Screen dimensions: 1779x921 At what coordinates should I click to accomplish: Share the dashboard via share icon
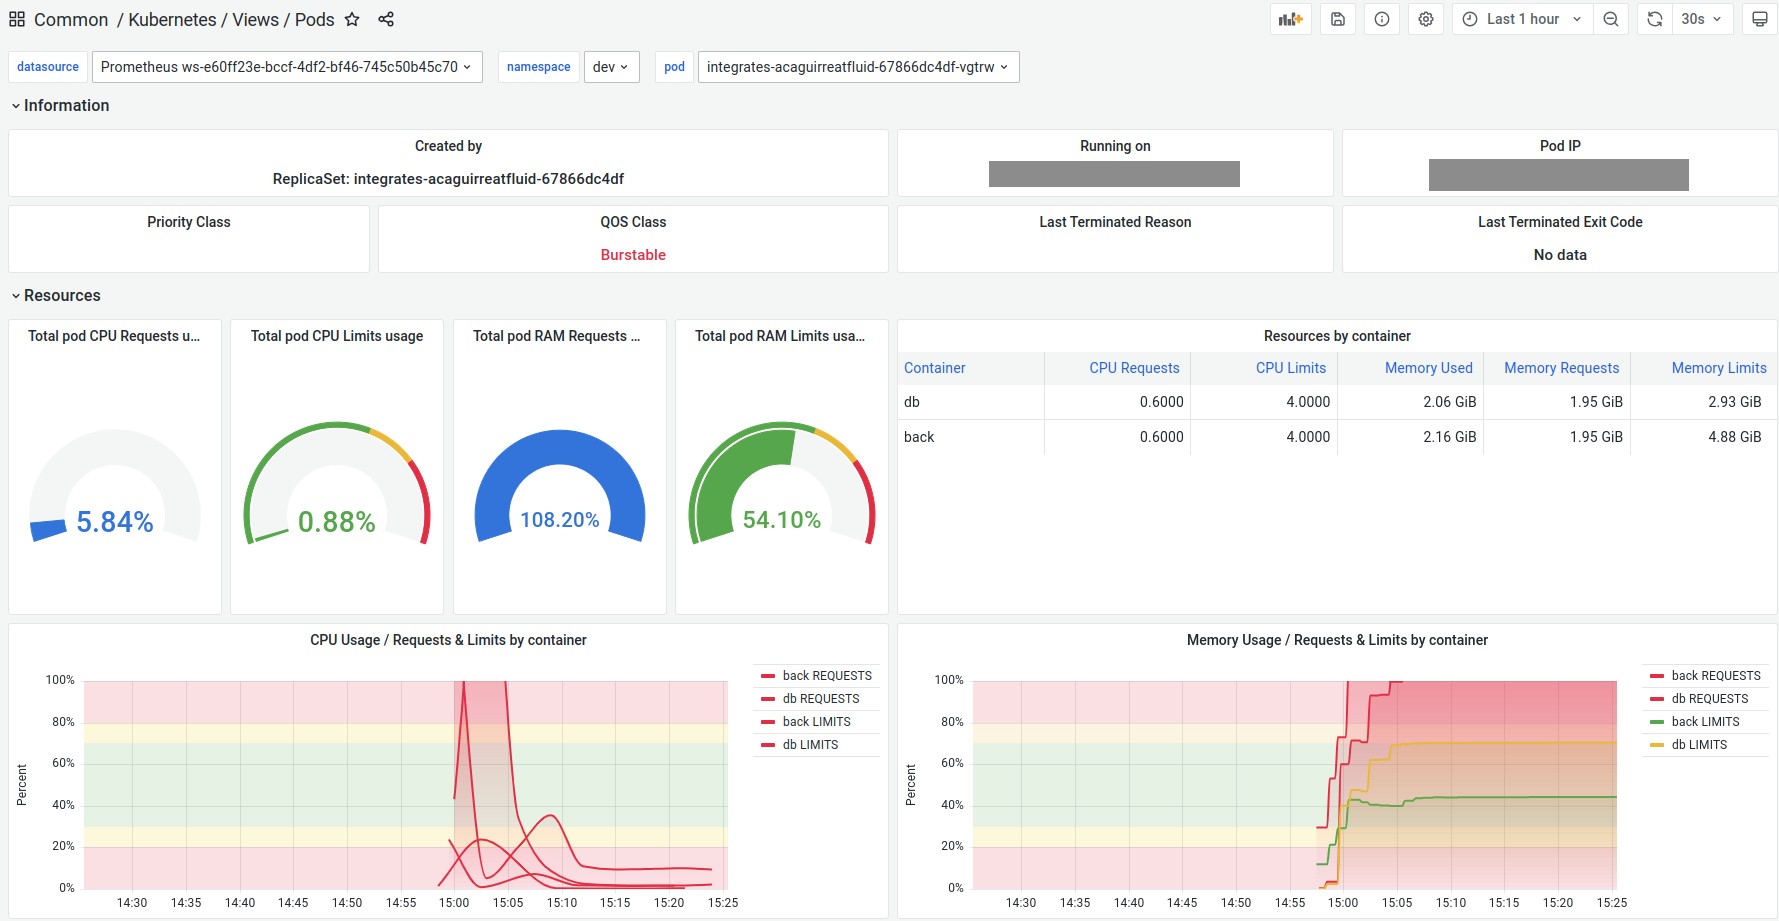(x=386, y=20)
